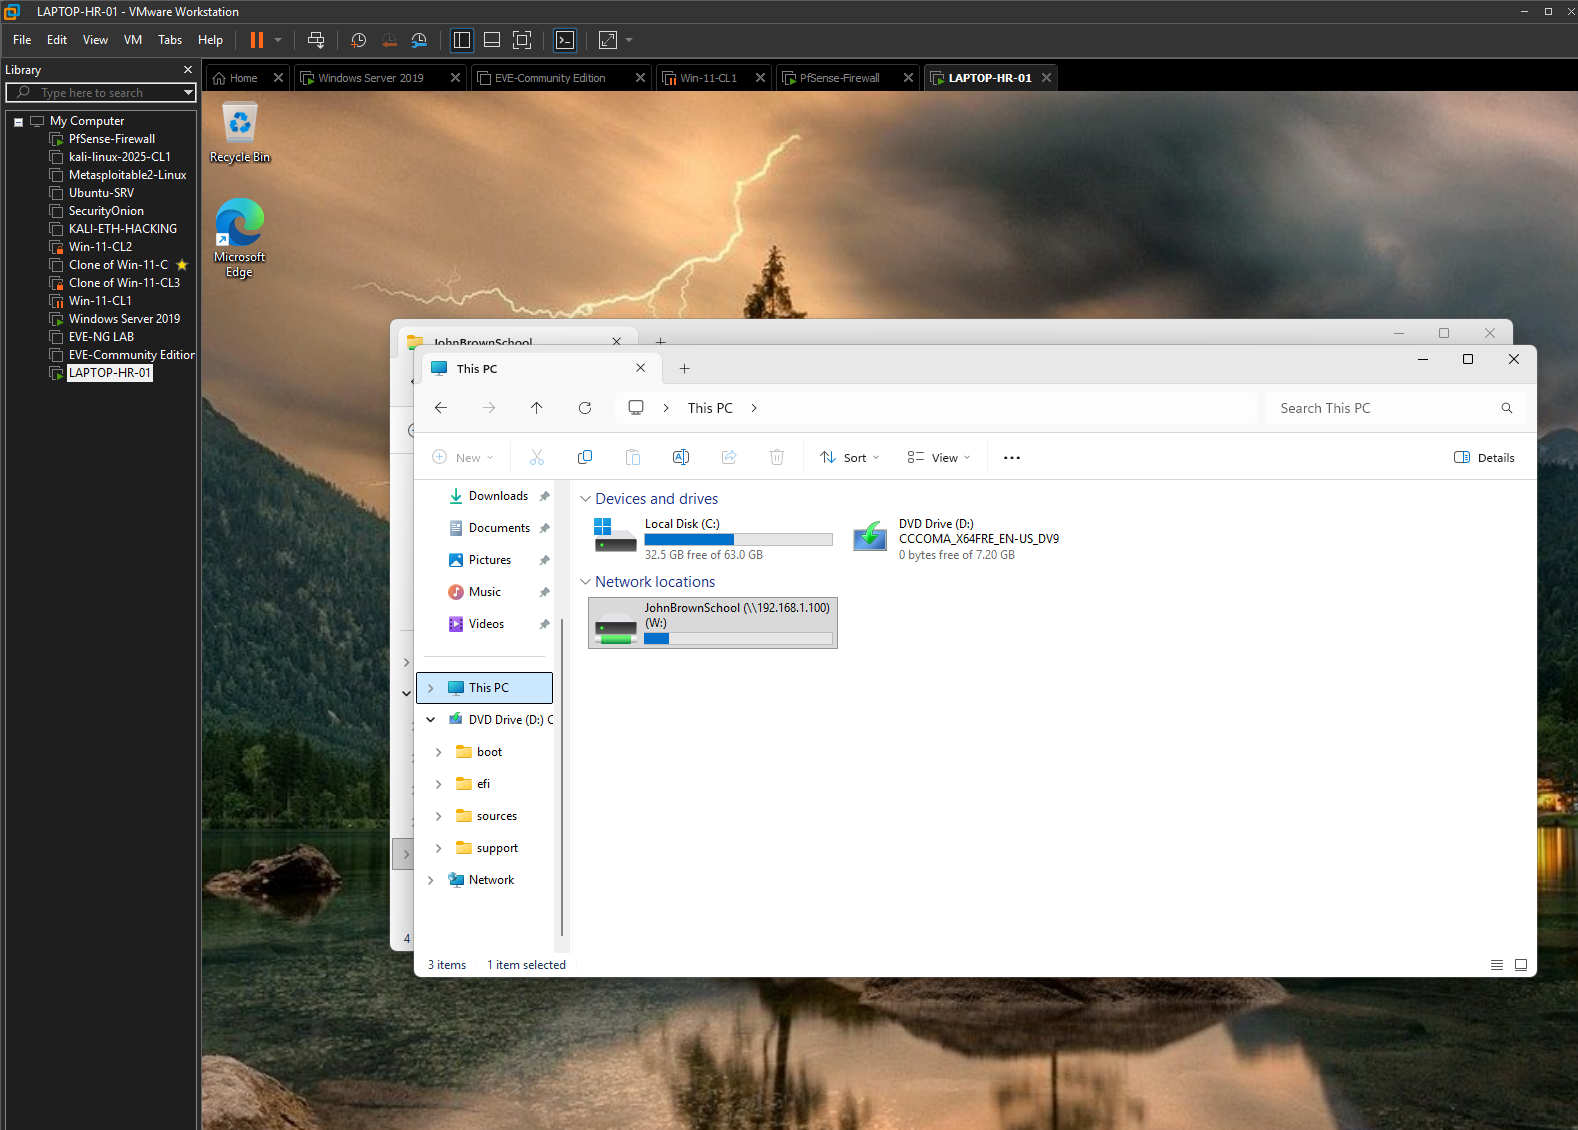Click the Send Ctrl+Alt+Del toolbar icon
This screenshot has height=1130, width=1578.
pos(316,40)
